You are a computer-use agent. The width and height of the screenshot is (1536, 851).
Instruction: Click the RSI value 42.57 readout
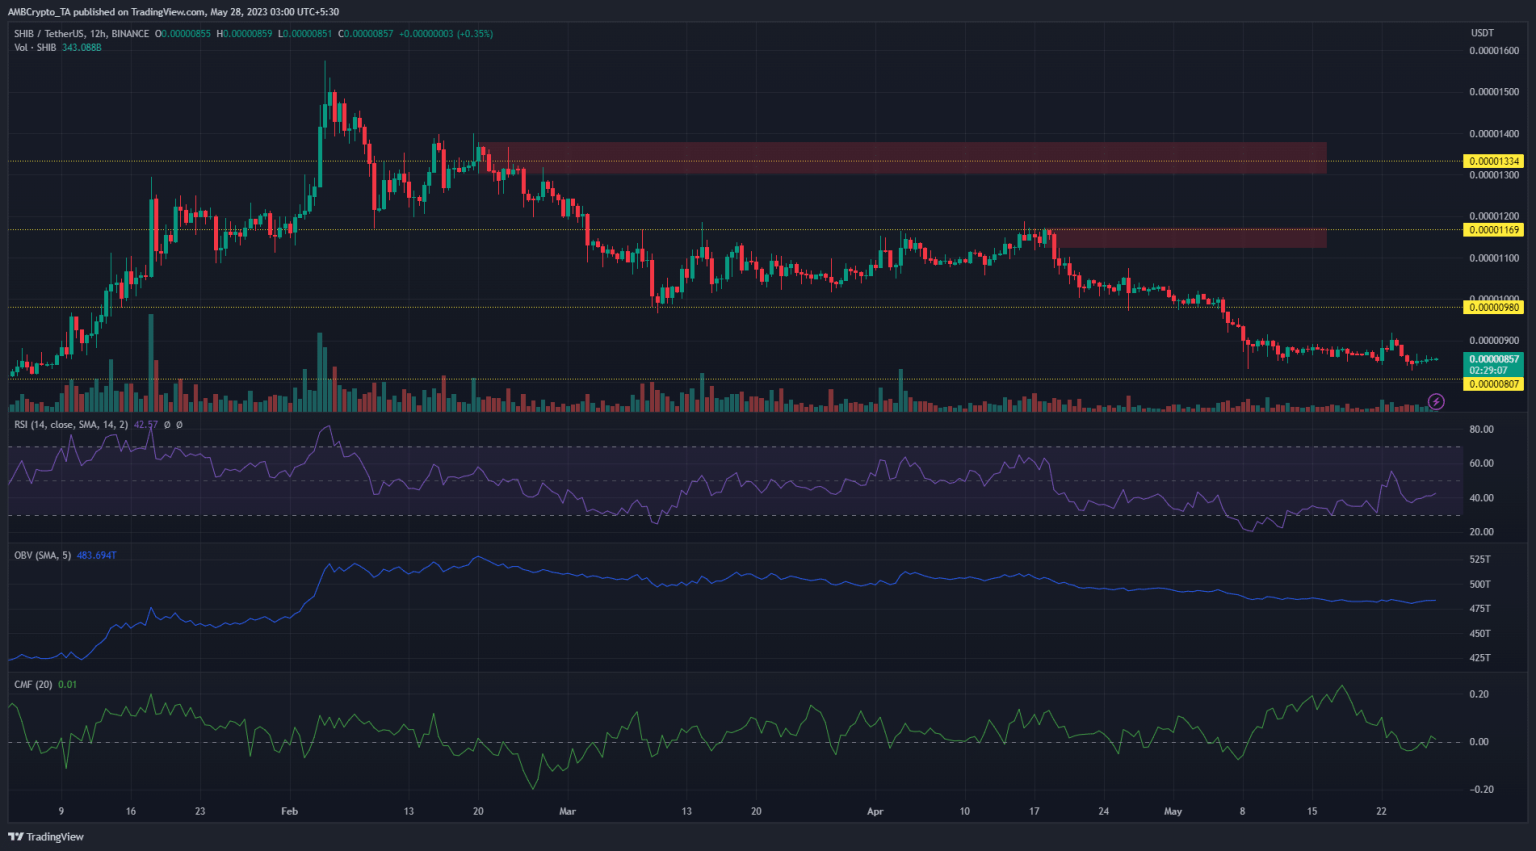tap(148, 424)
